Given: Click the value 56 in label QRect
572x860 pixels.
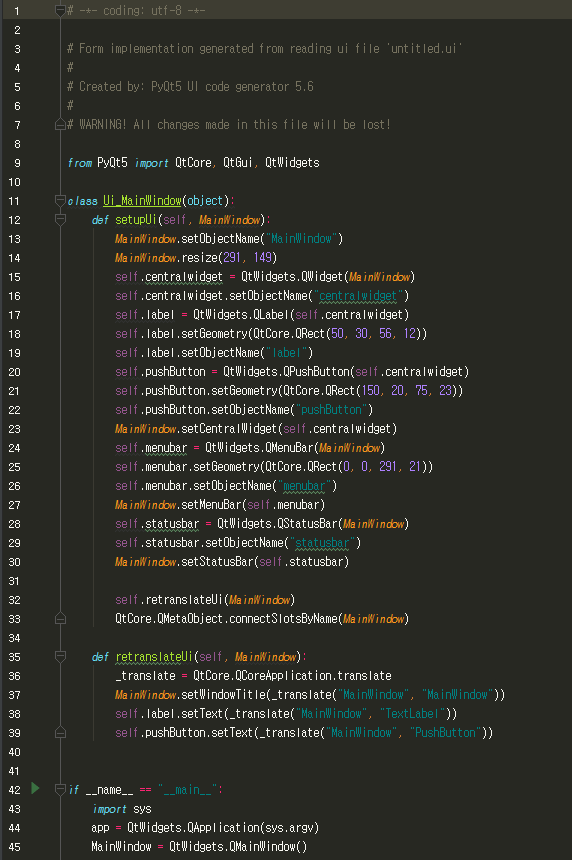Looking at the screenshot, I should click(x=386, y=334).
